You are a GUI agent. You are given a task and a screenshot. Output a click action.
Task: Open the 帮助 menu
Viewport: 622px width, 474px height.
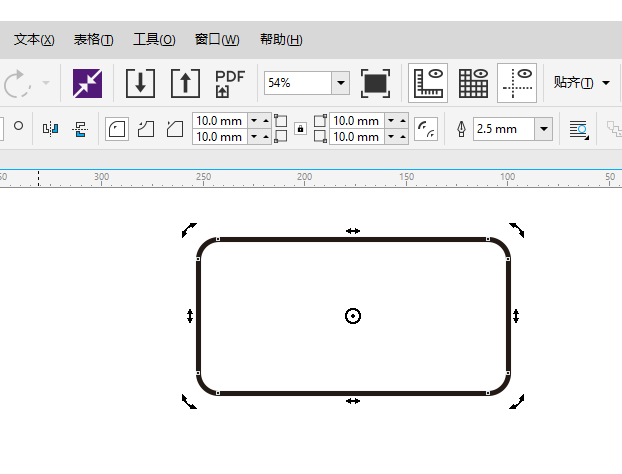pos(280,39)
